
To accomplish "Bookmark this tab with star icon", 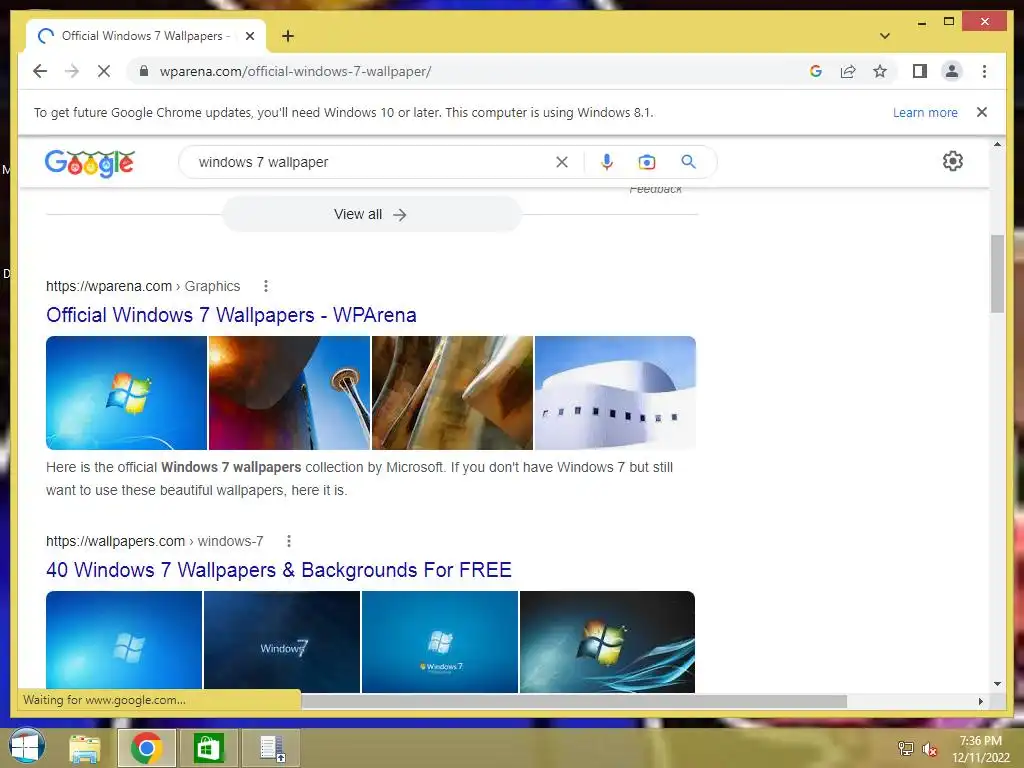I will 880,71.
